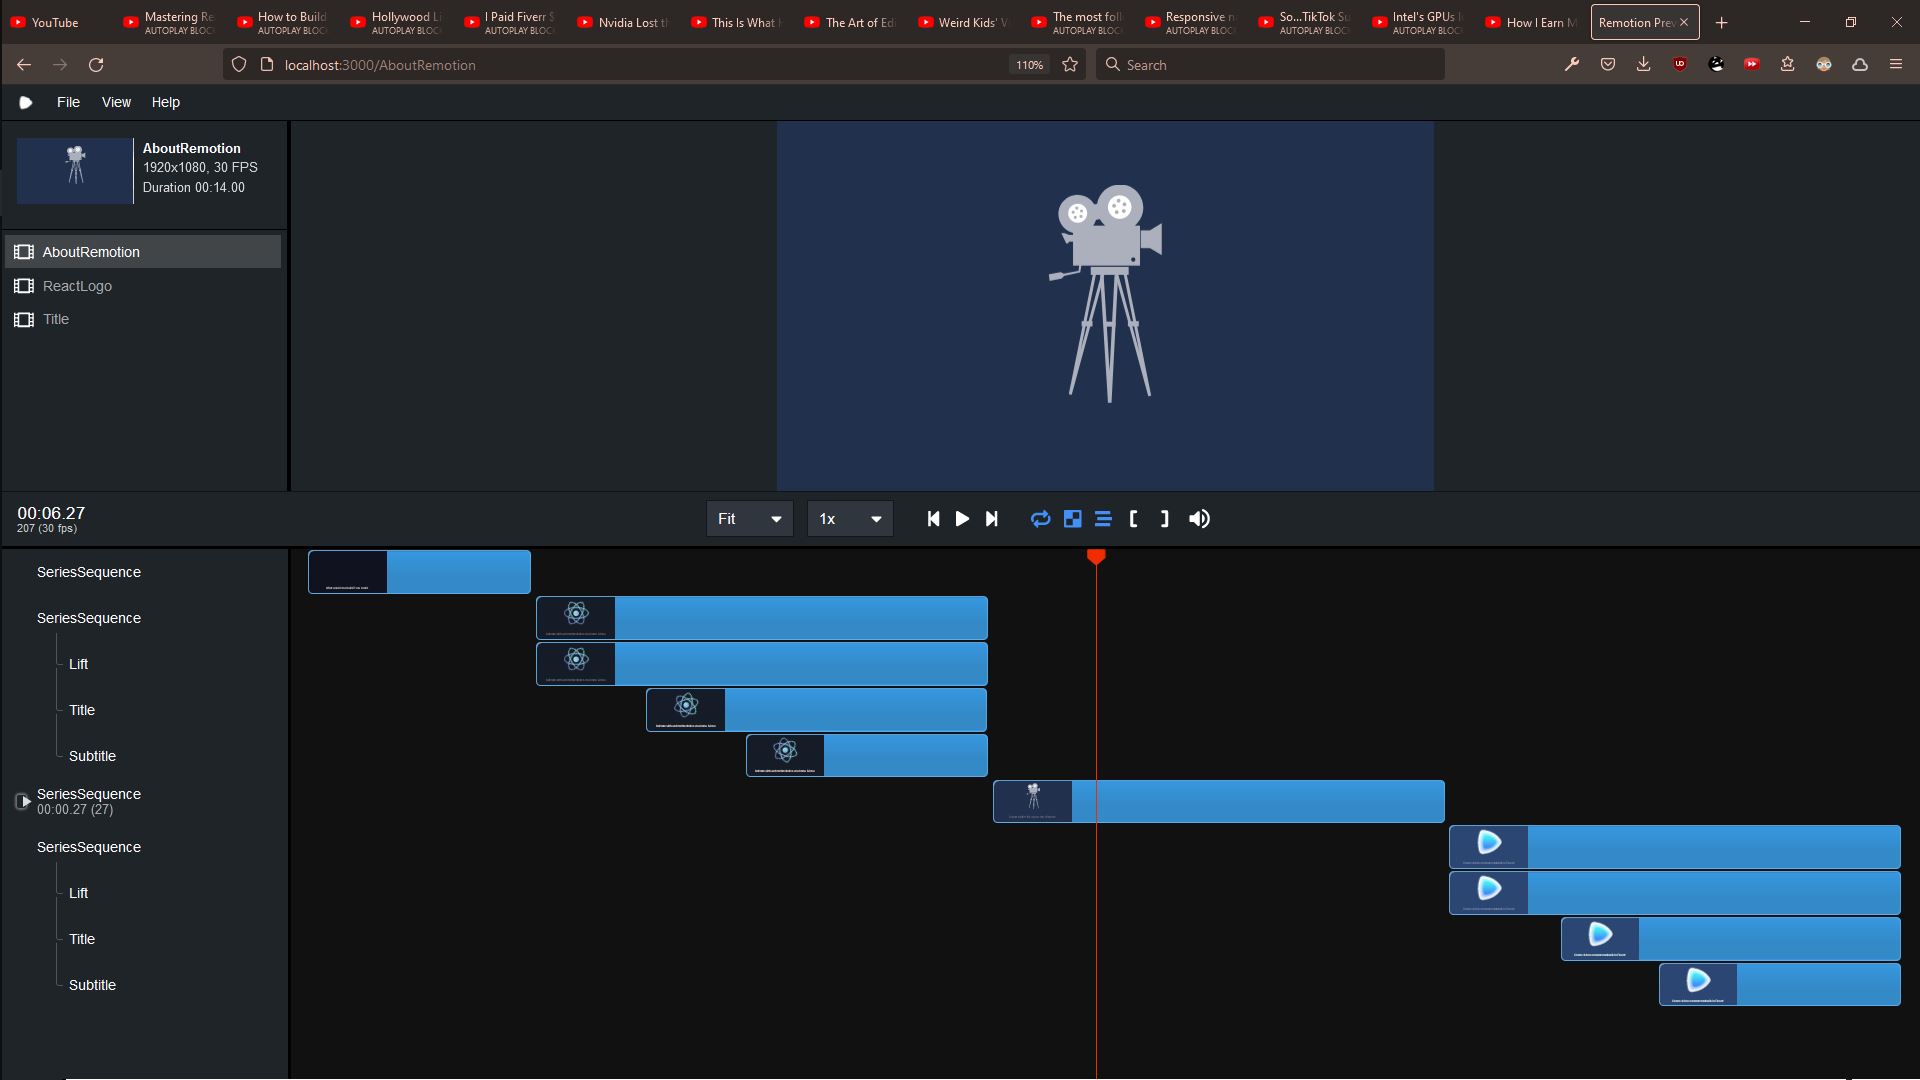
Task: Click the AboutRemotion composition thumbnail
Action: pyautogui.click(x=75, y=171)
